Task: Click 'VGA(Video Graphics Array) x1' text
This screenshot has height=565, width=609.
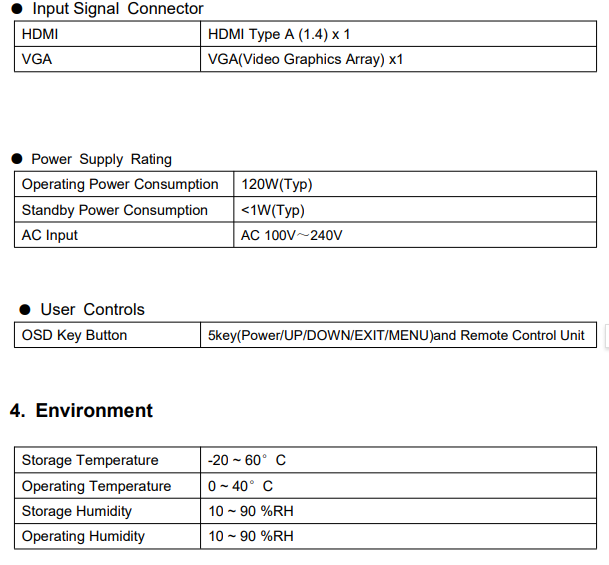Action: tap(305, 59)
